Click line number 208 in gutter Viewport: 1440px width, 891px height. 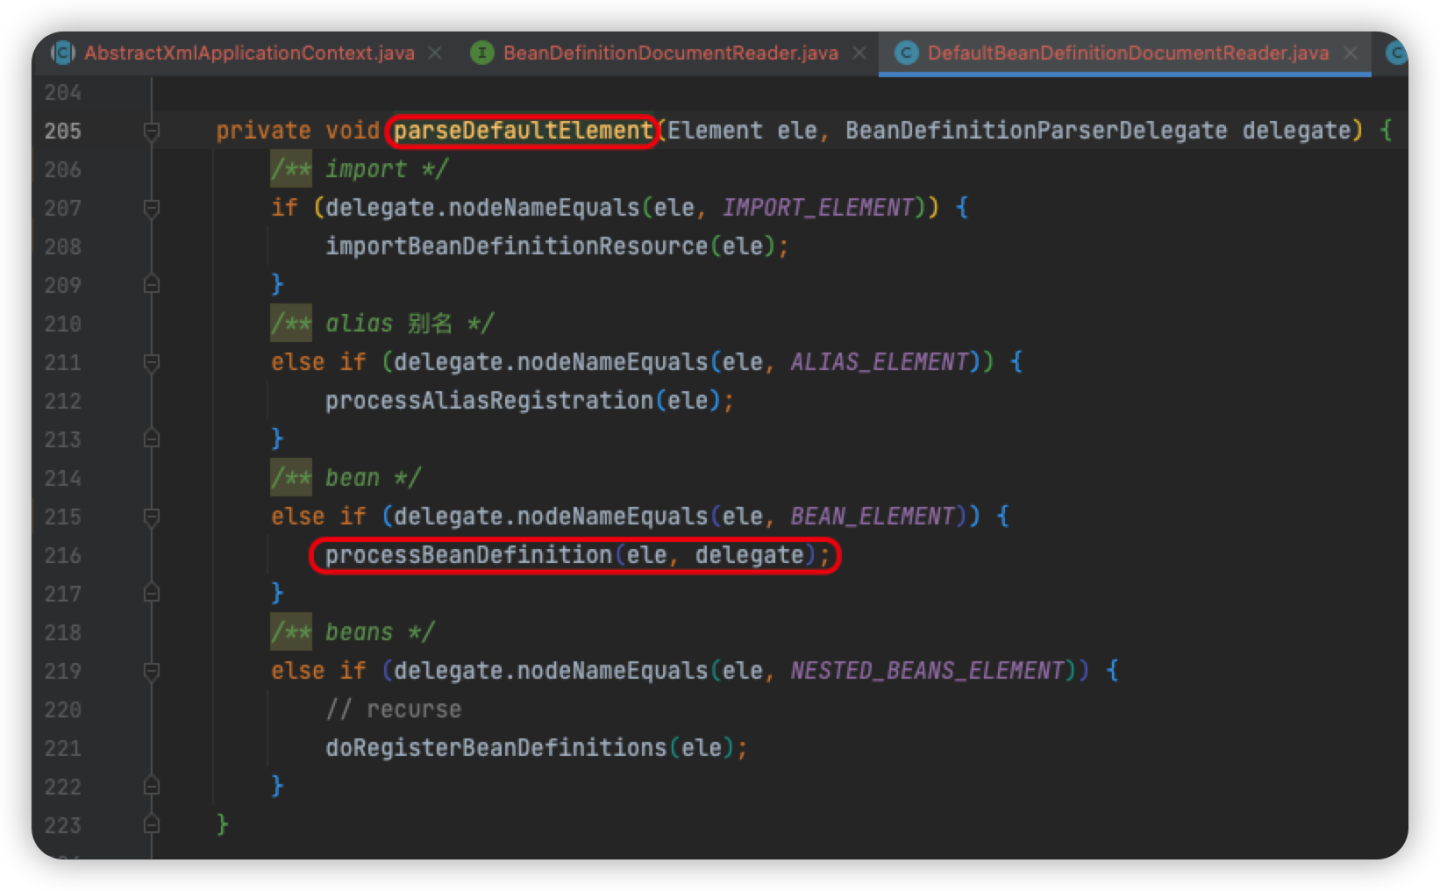coord(63,246)
